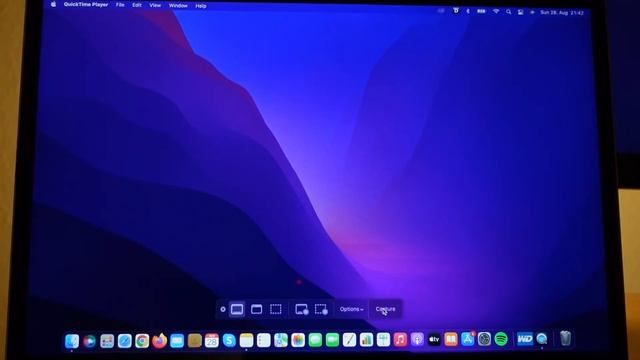Open System Preferences from the Dock
This screenshot has width=640, height=360.
(x=484, y=339)
